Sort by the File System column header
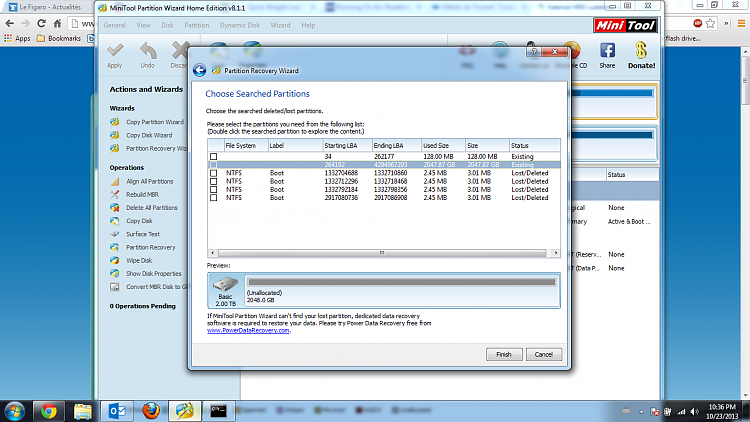 point(245,145)
